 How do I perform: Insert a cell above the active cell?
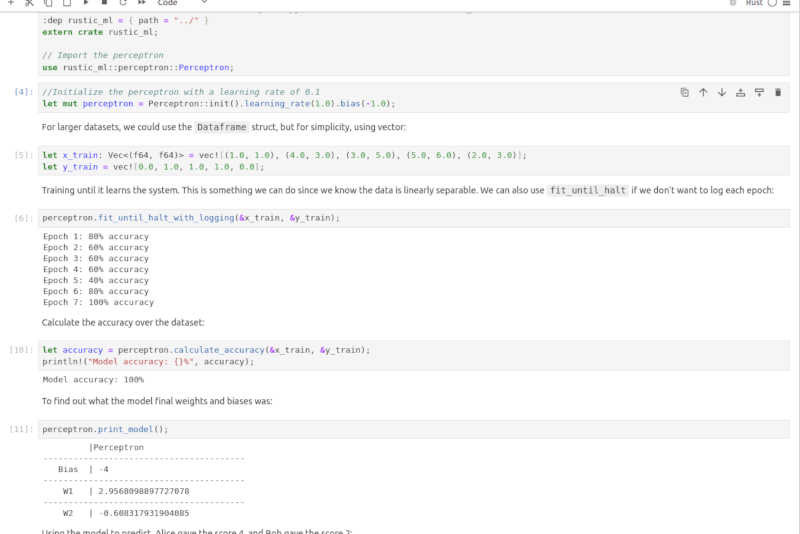(x=741, y=92)
